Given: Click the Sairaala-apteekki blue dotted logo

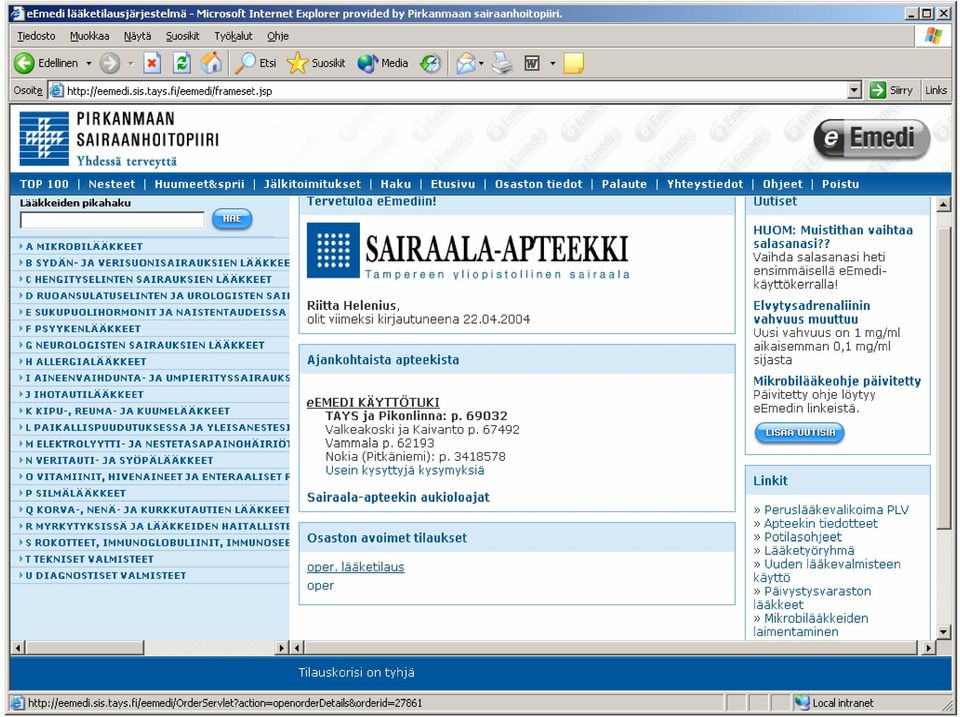Looking at the screenshot, I should (x=333, y=250).
